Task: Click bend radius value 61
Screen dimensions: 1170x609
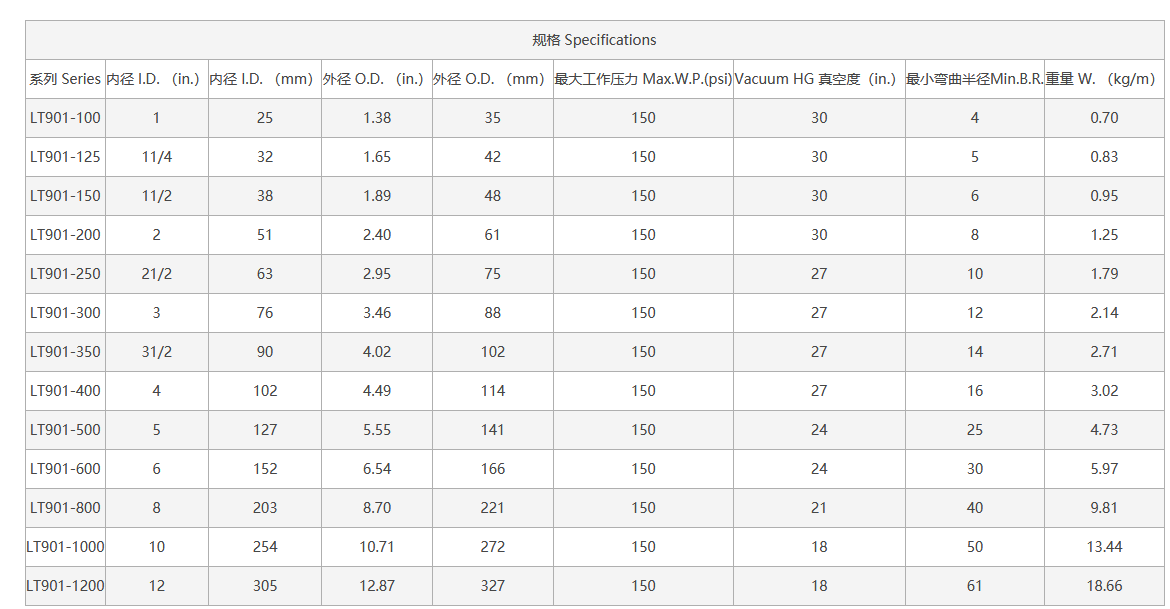Action: tap(975, 586)
